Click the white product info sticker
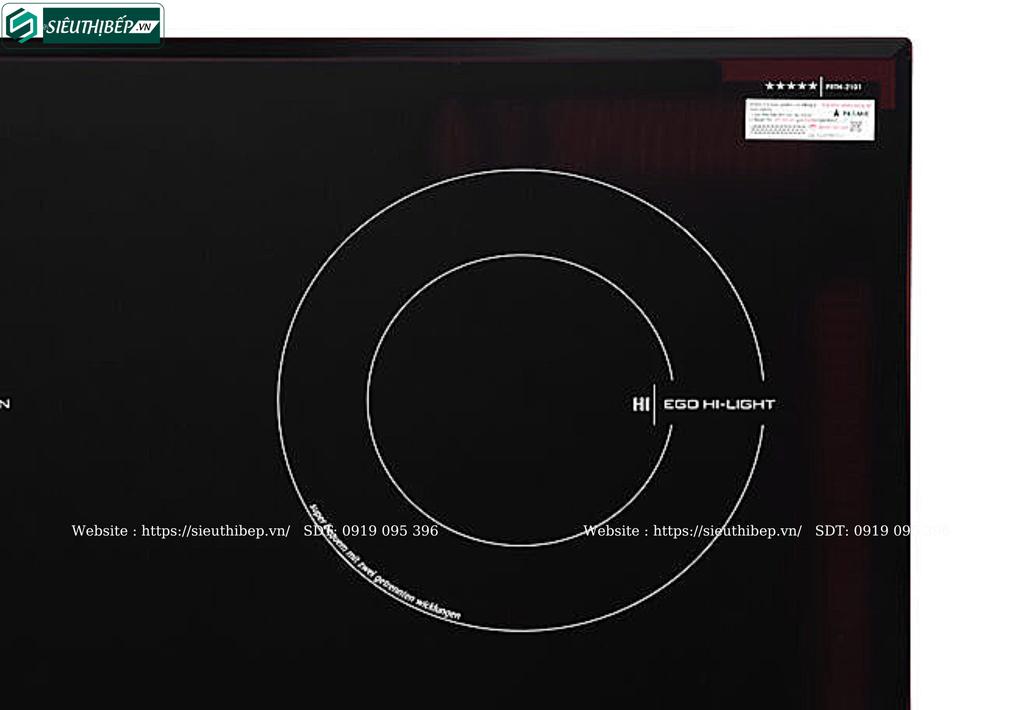Image resolution: width=1024 pixels, height=710 pixels. click(810, 118)
